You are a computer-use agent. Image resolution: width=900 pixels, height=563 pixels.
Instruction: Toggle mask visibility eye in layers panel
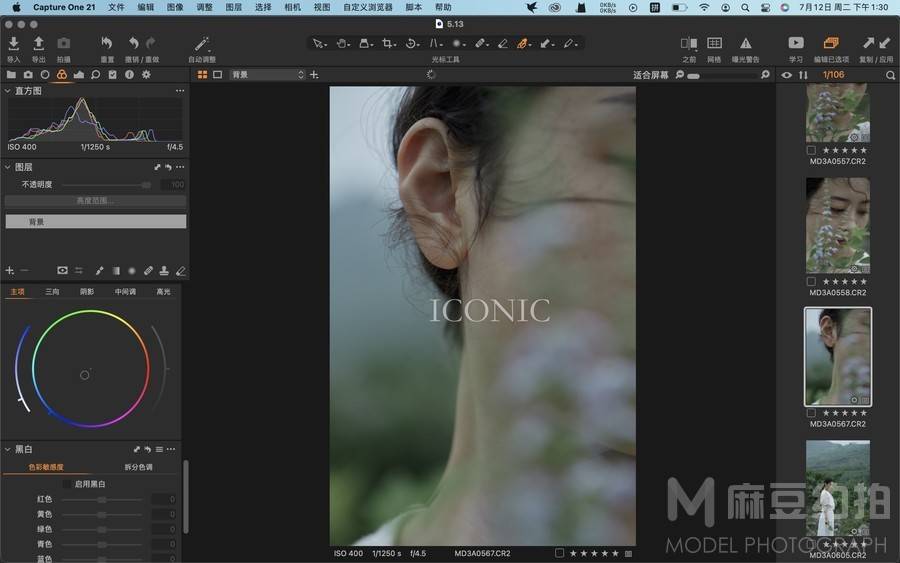(x=63, y=270)
